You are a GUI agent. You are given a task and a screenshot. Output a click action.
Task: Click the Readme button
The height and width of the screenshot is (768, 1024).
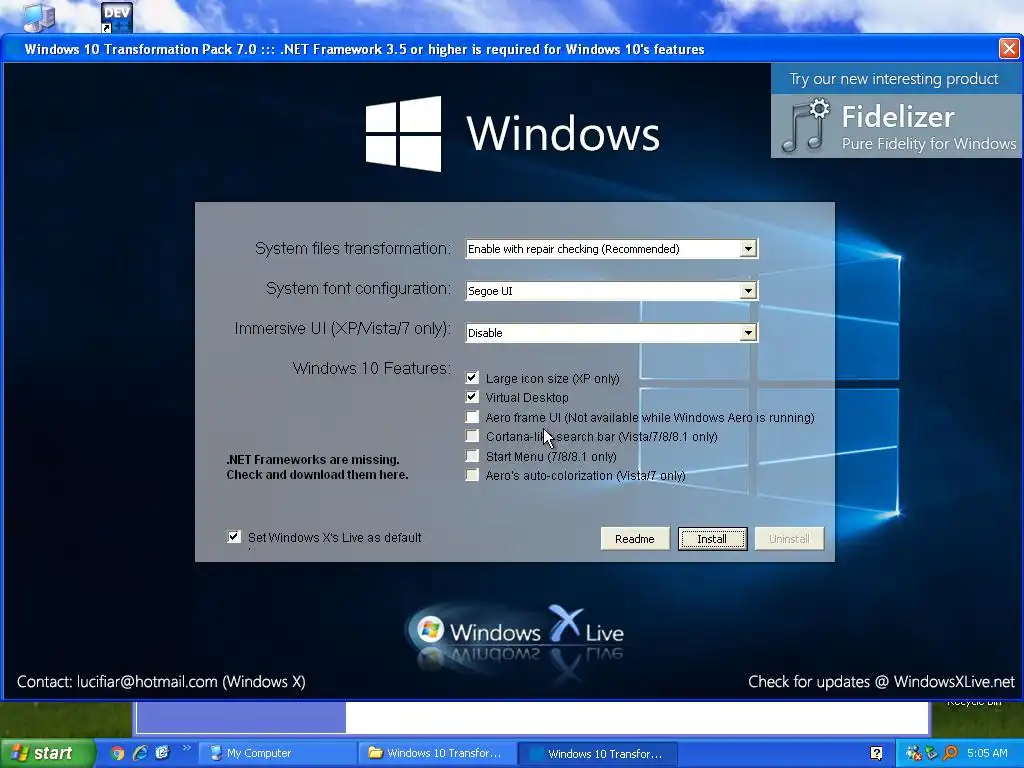coord(635,539)
